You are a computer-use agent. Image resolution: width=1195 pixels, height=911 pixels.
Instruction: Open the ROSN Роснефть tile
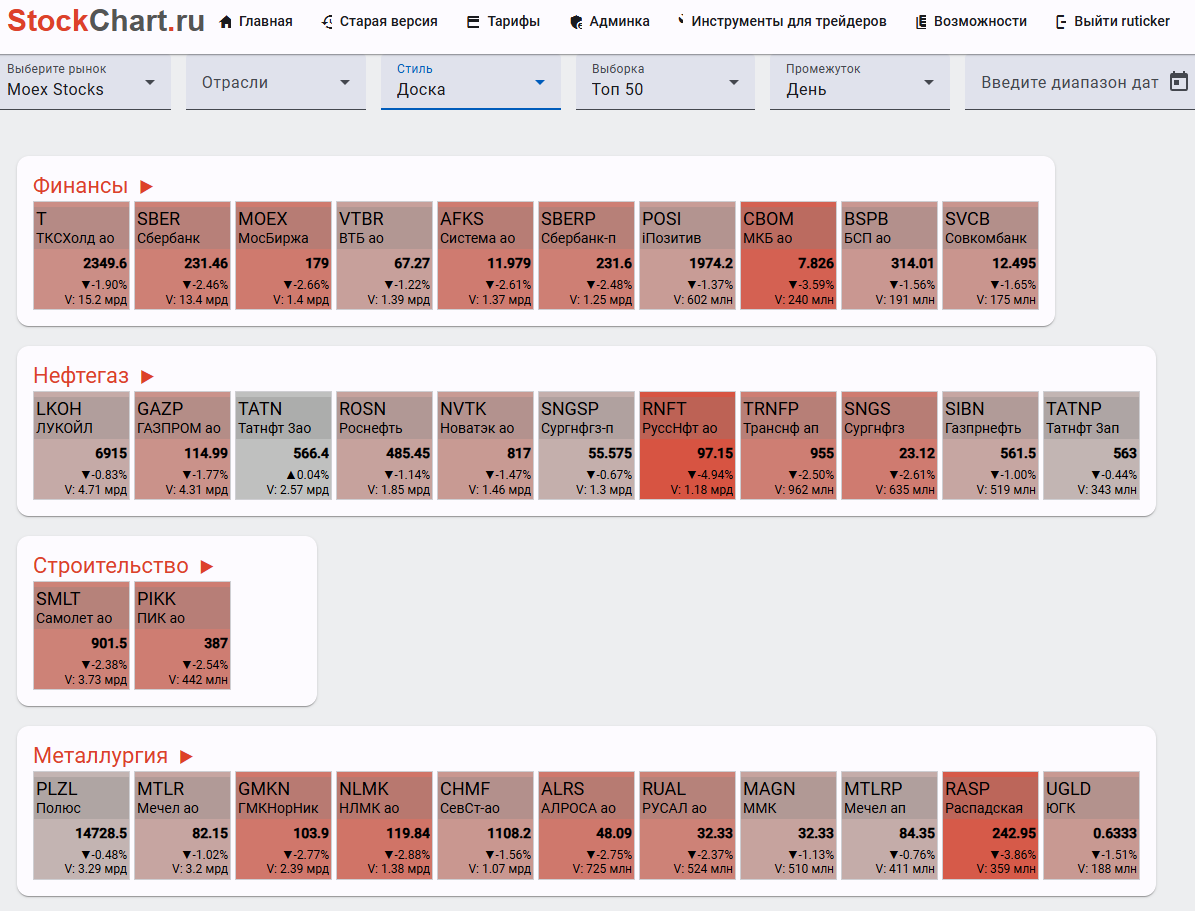(385, 445)
